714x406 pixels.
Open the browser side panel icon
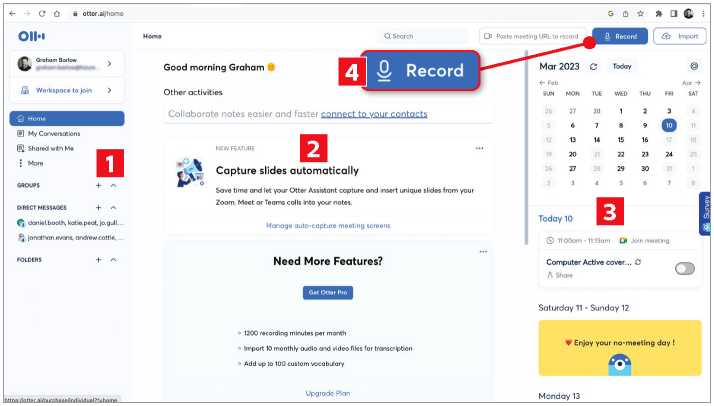[674, 14]
